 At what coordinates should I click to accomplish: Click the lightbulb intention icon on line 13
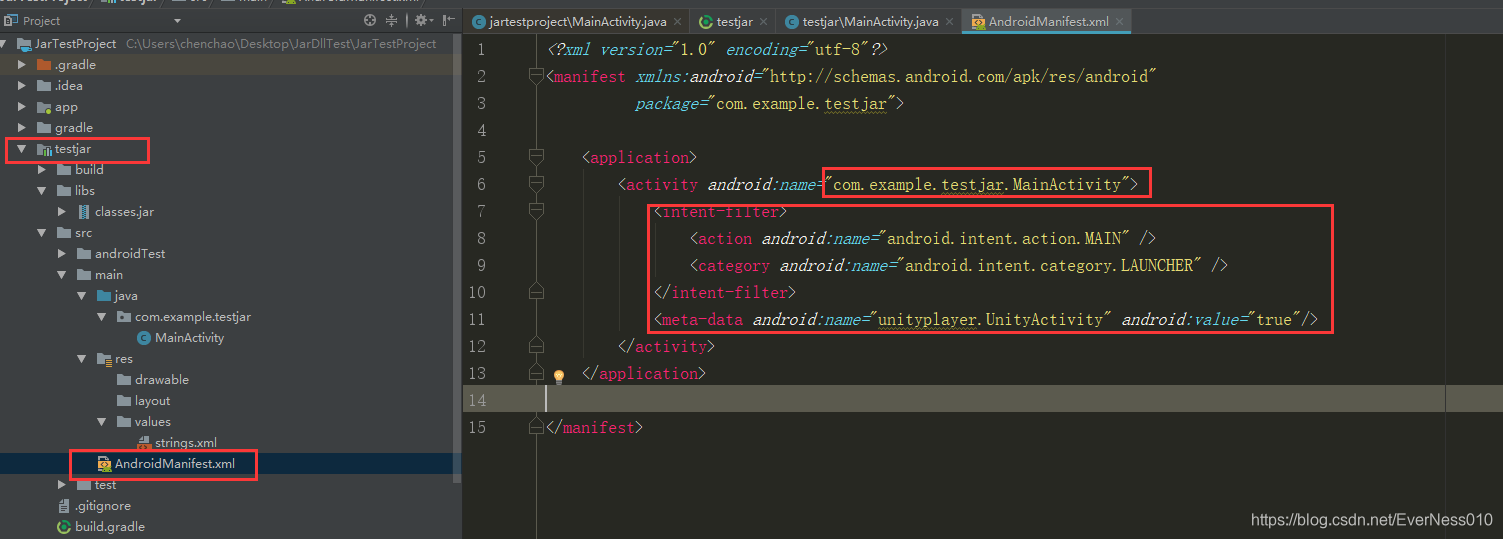(x=559, y=376)
